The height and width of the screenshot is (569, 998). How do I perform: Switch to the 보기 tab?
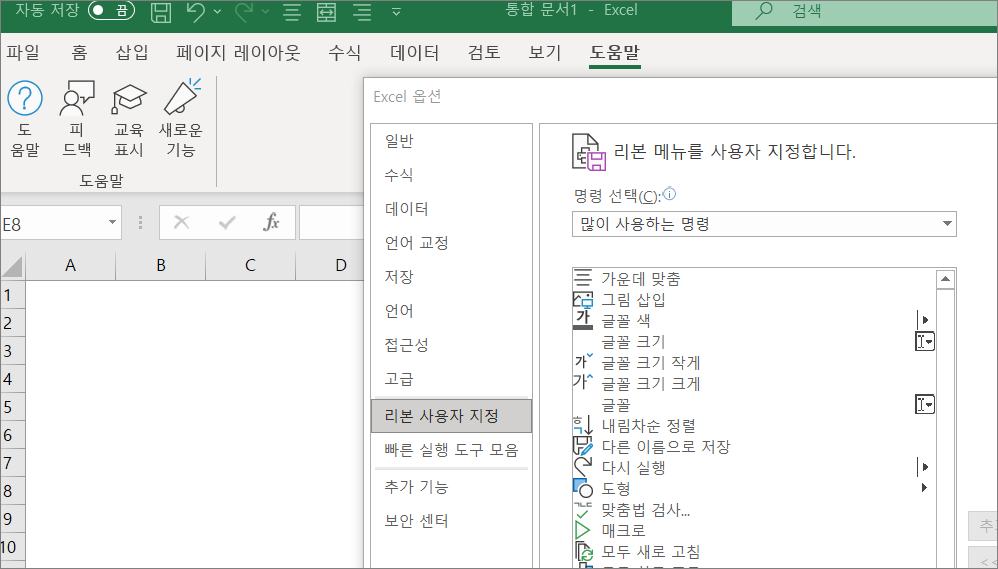click(x=545, y=52)
